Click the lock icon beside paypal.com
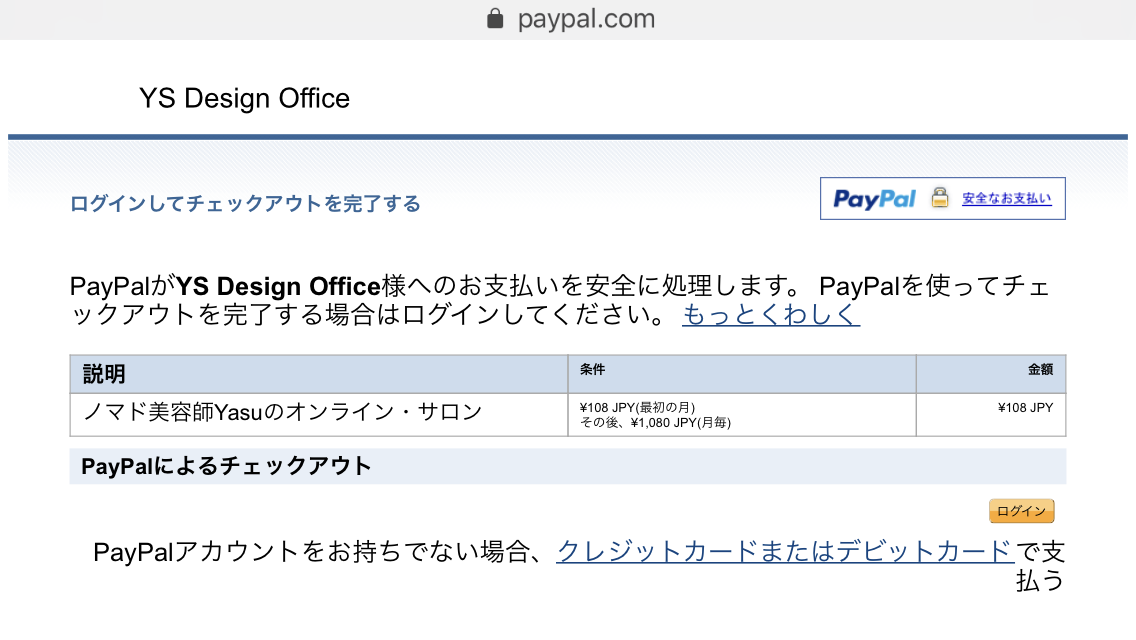Viewport: 1136px width, 640px height. [495, 18]
